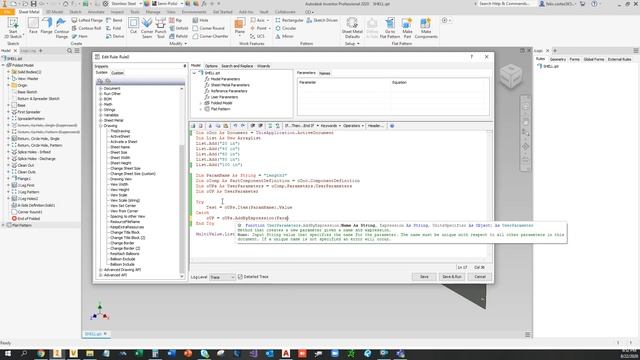Open the Operators dropdown

[x=353, y=126]
